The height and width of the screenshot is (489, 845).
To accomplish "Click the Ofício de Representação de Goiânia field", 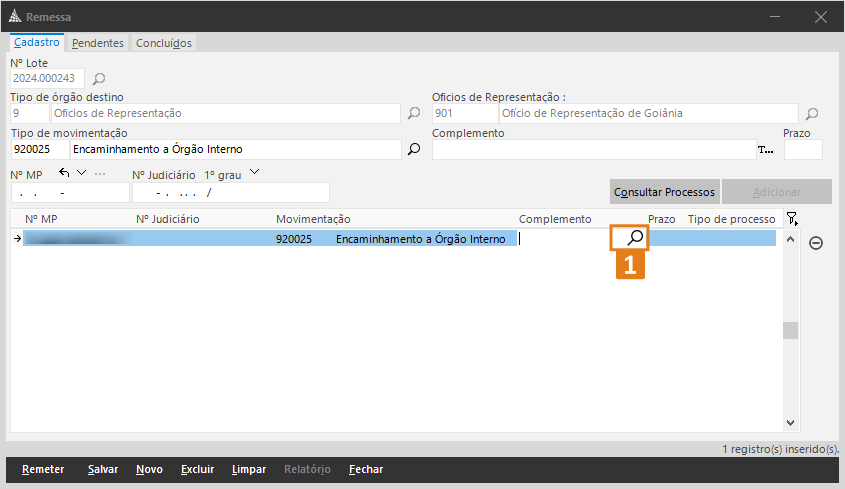I will click(x=648, y=114).
